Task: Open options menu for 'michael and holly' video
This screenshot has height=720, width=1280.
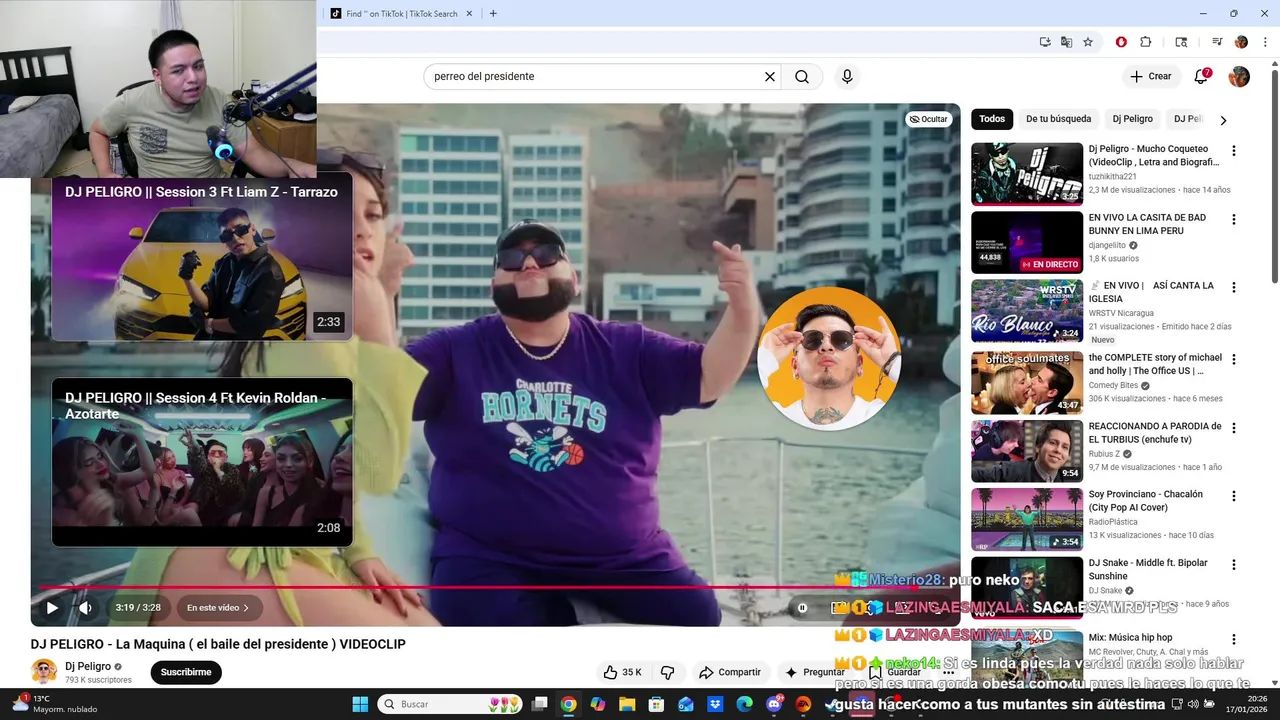Action: coord(1233,359)
